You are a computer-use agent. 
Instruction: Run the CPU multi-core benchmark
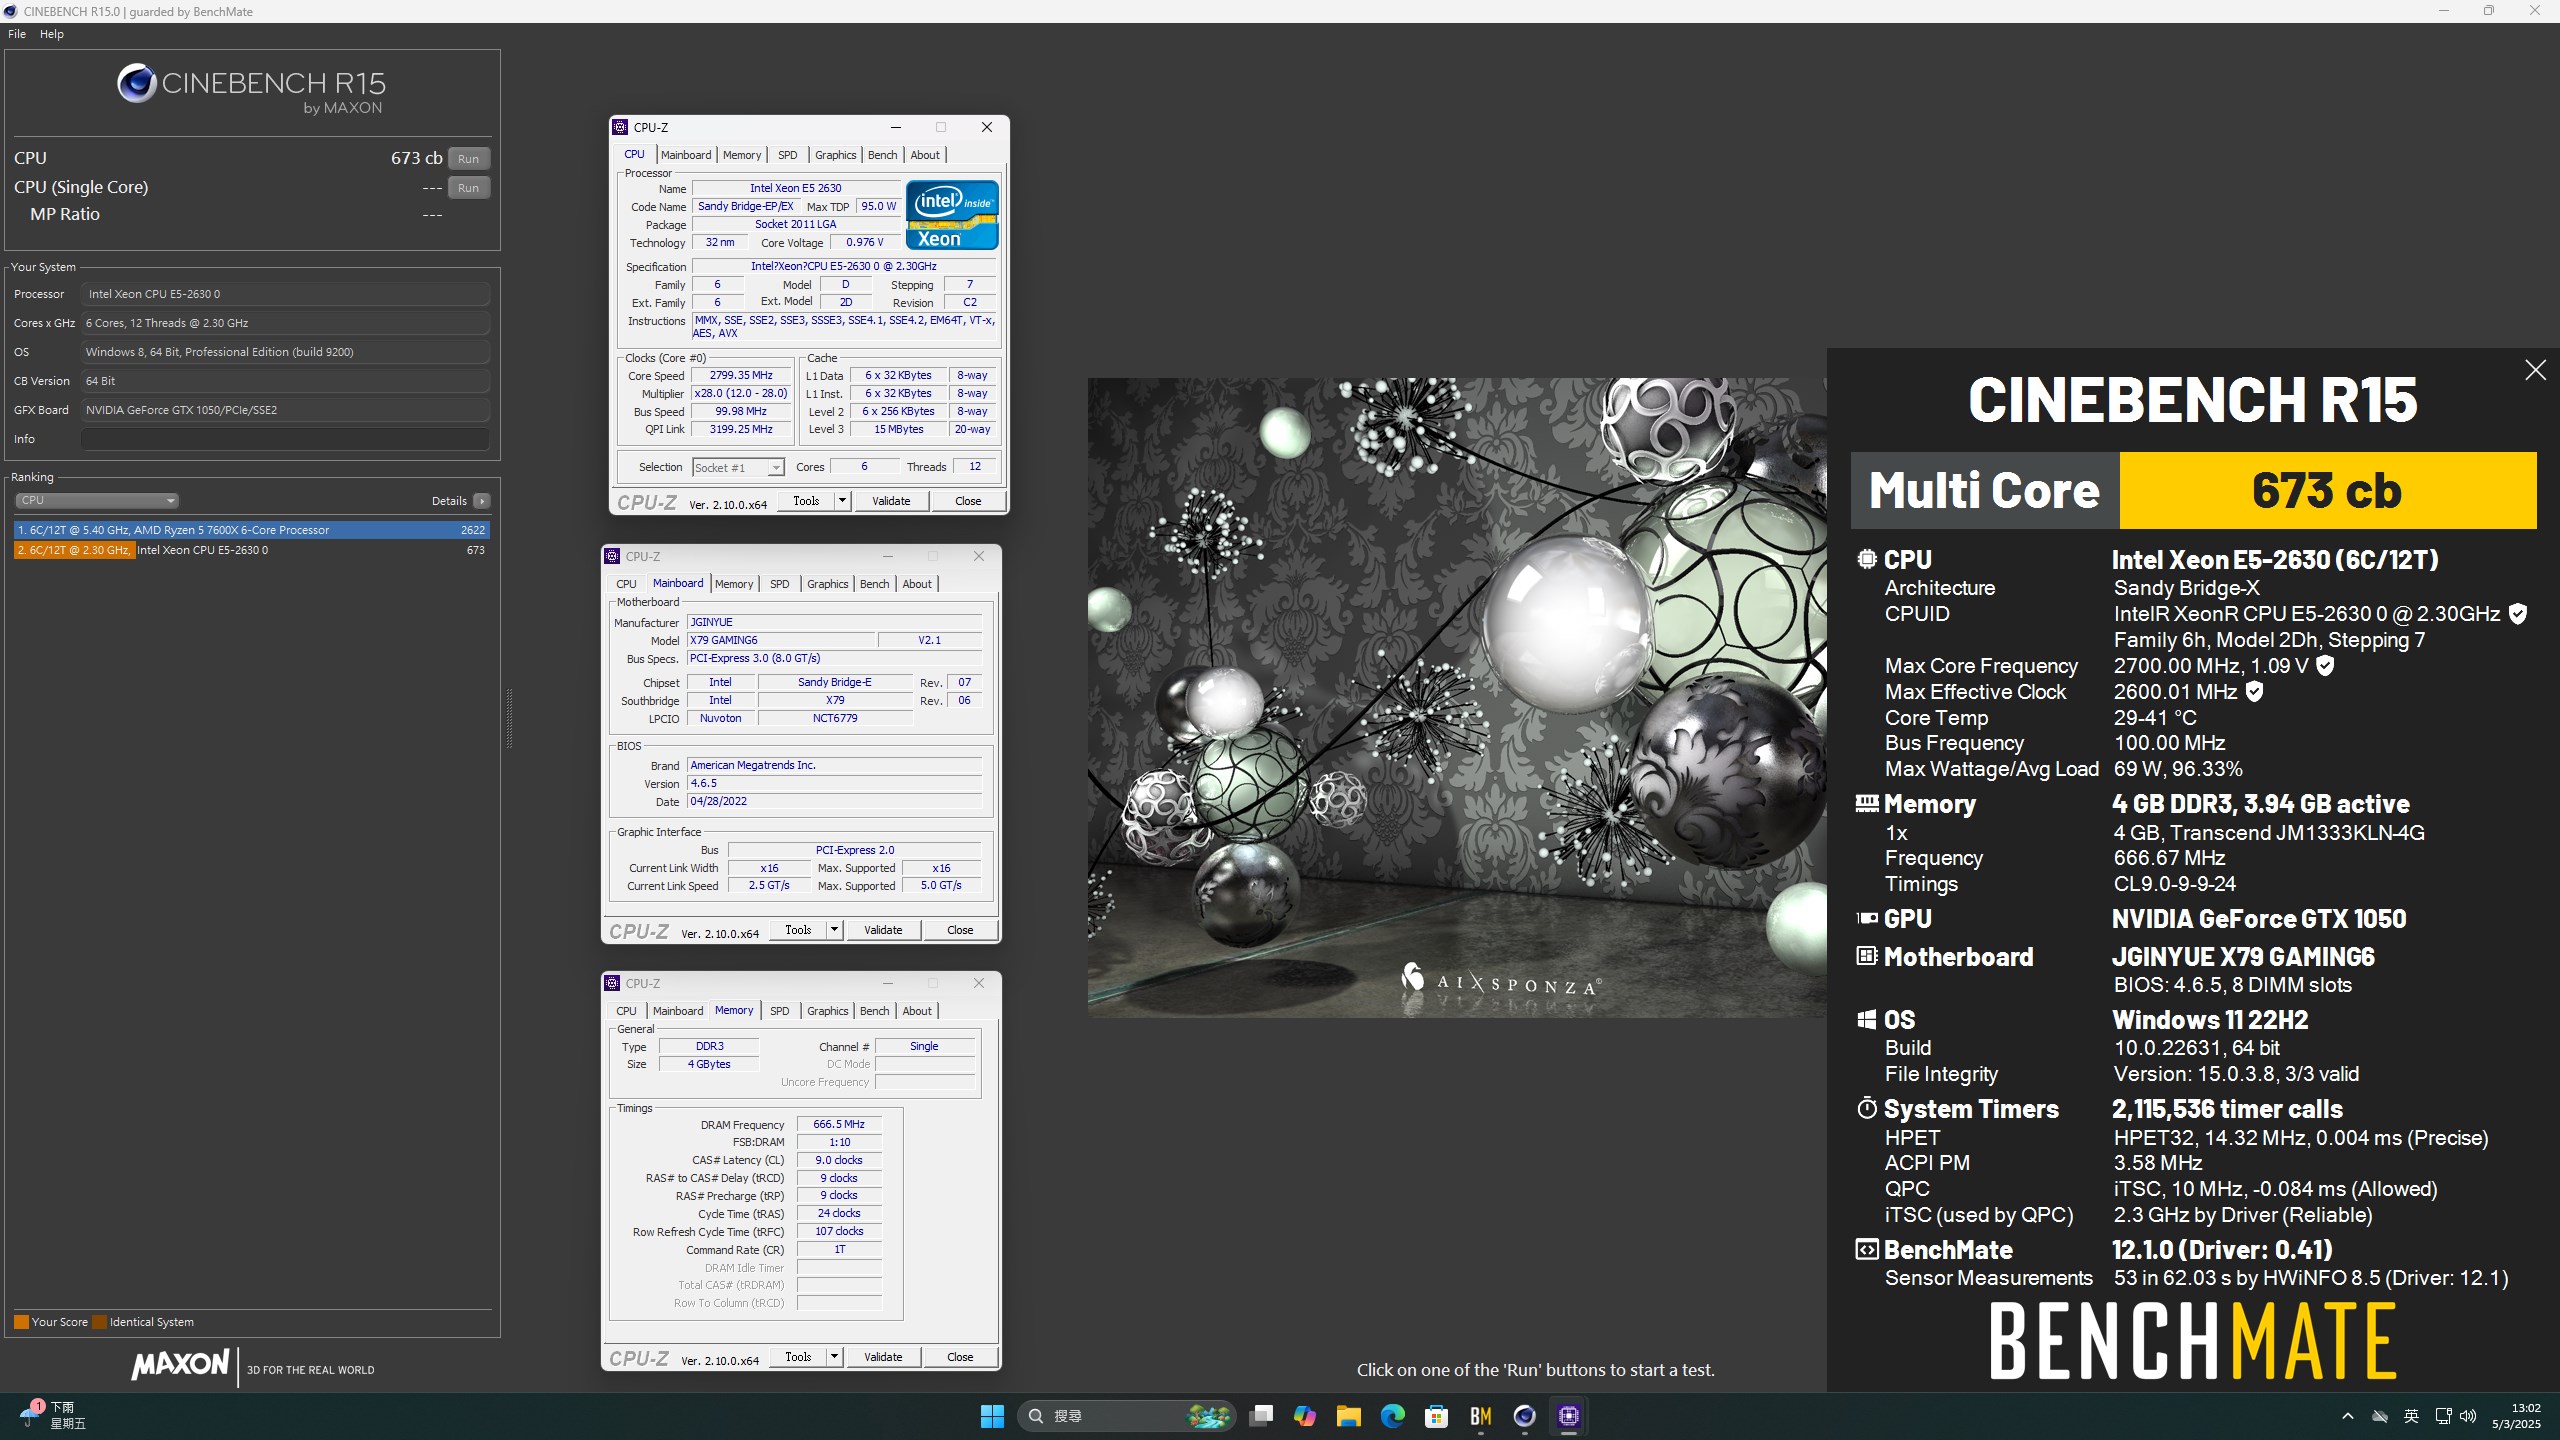469,158
